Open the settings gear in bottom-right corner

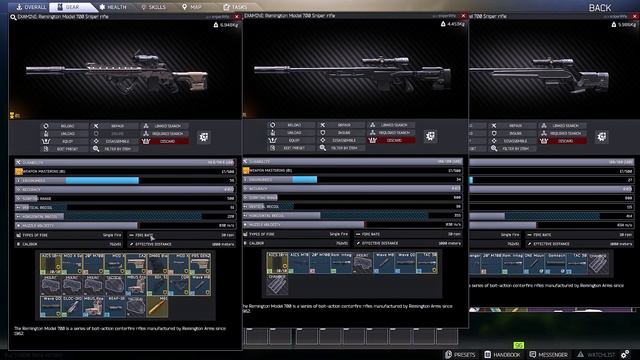(x=625, y=354)
